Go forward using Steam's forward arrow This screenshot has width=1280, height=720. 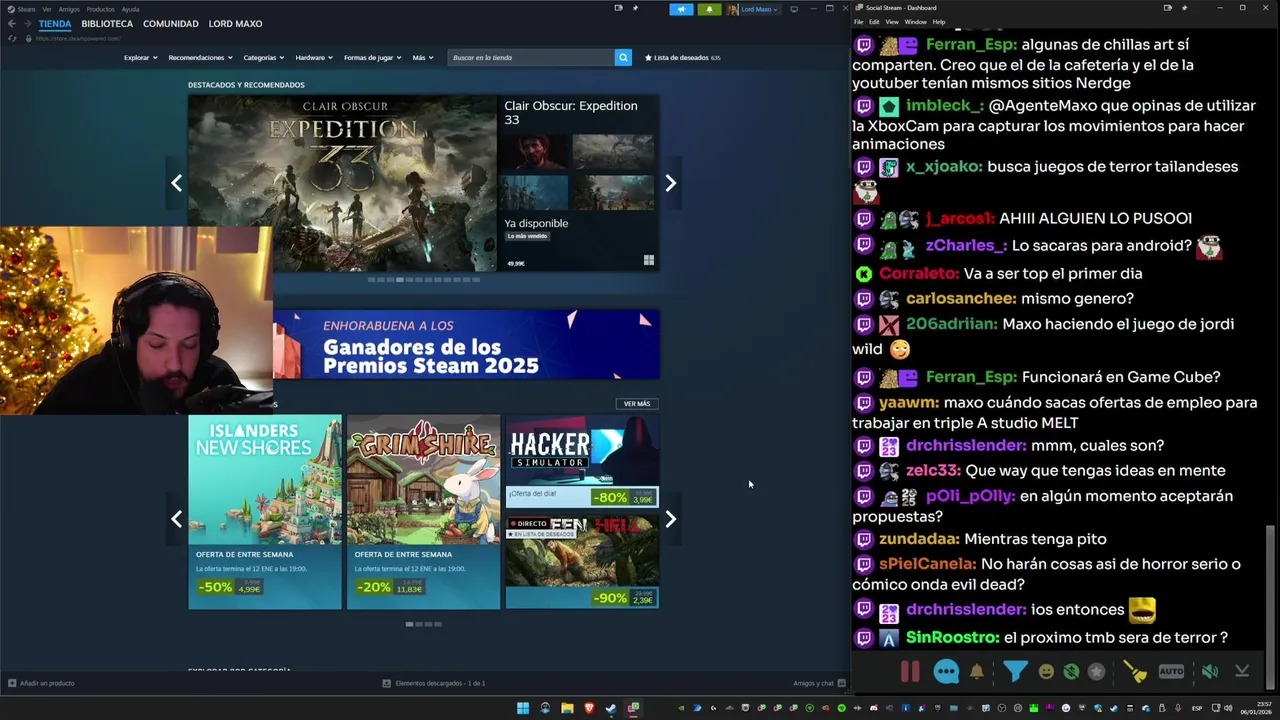(26, 24)
